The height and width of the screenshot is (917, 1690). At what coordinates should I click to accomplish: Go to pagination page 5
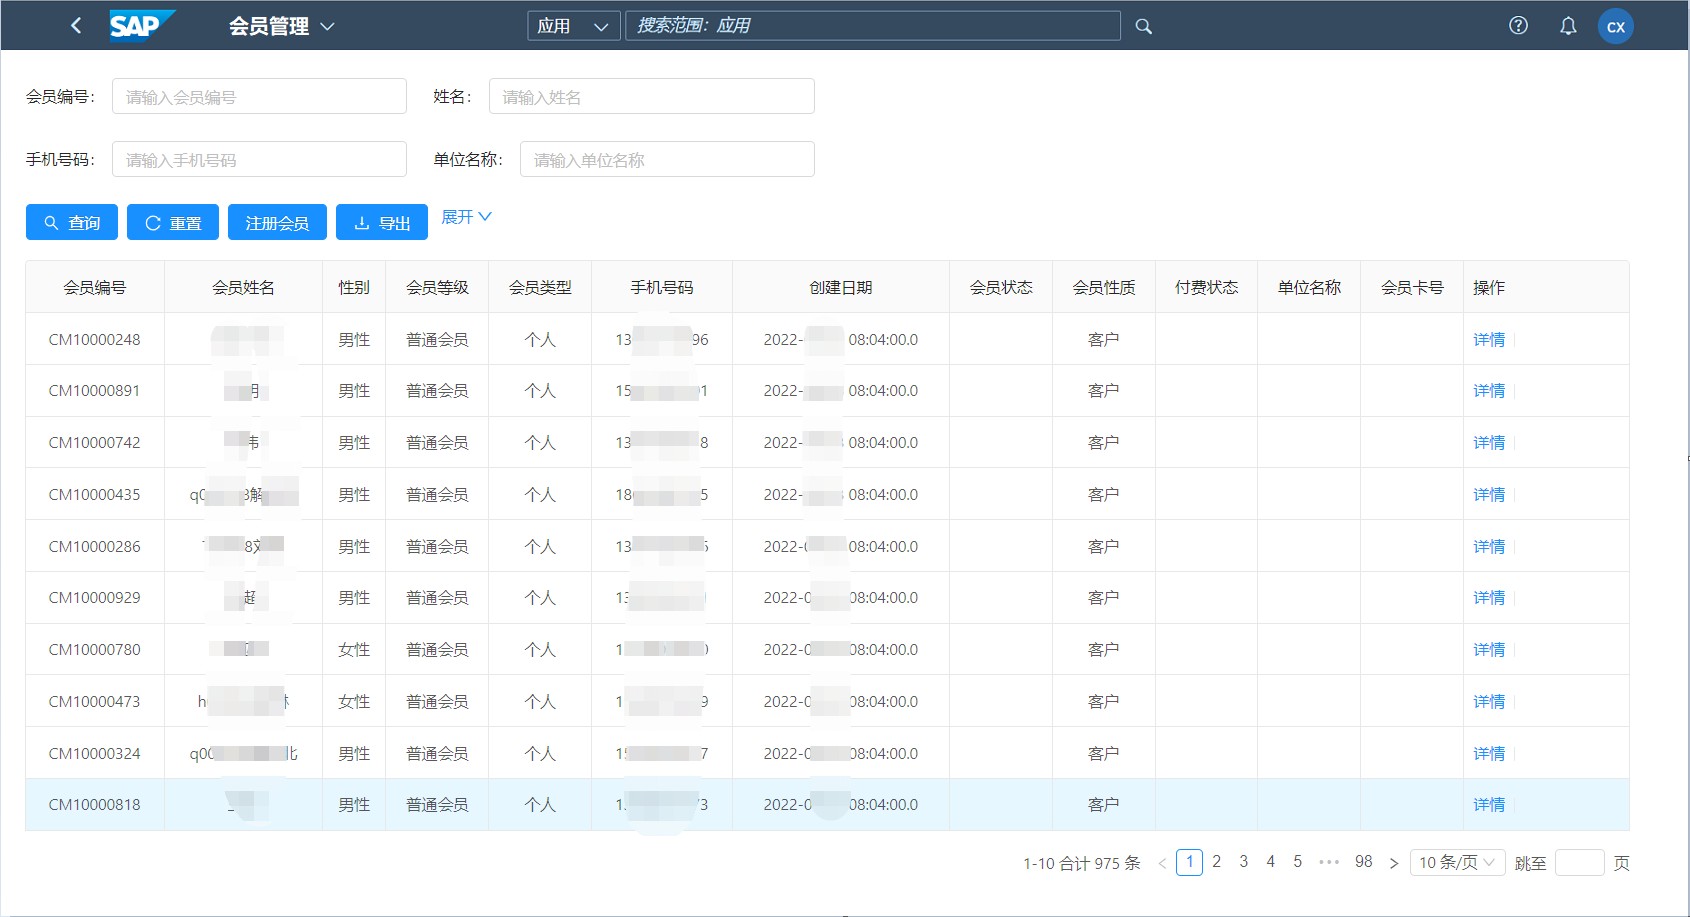click(1297, 862)
